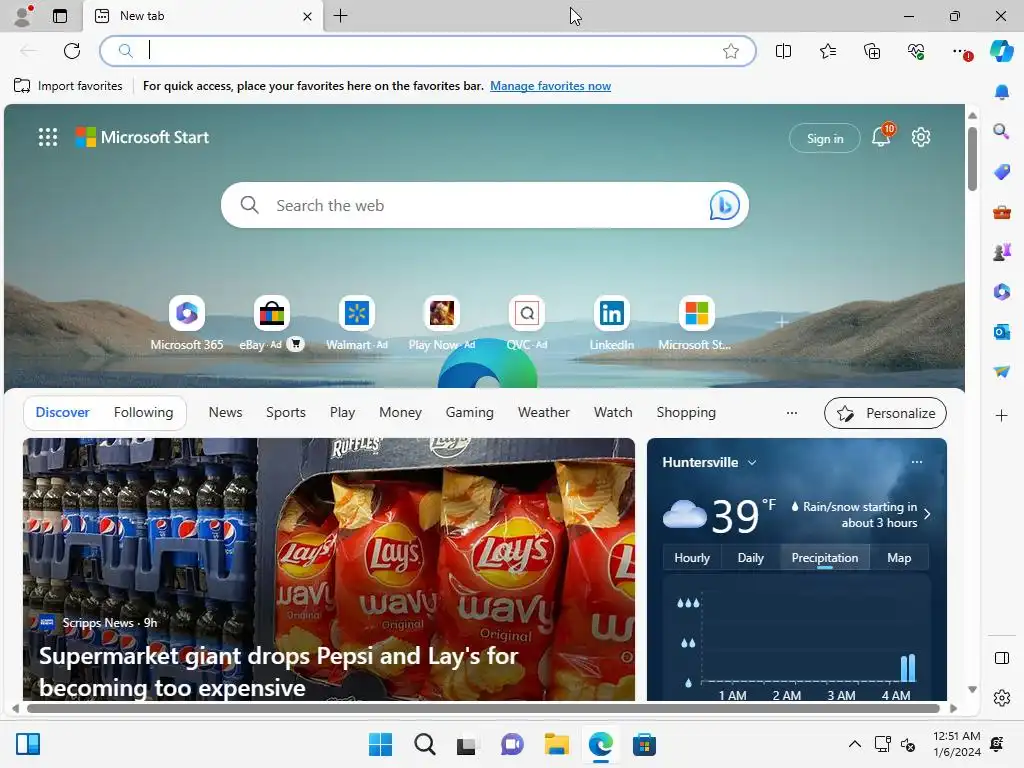1024x768 pixels.
Task: Open sidebar Microsoft 365 icon
Action: [1002, 291]
